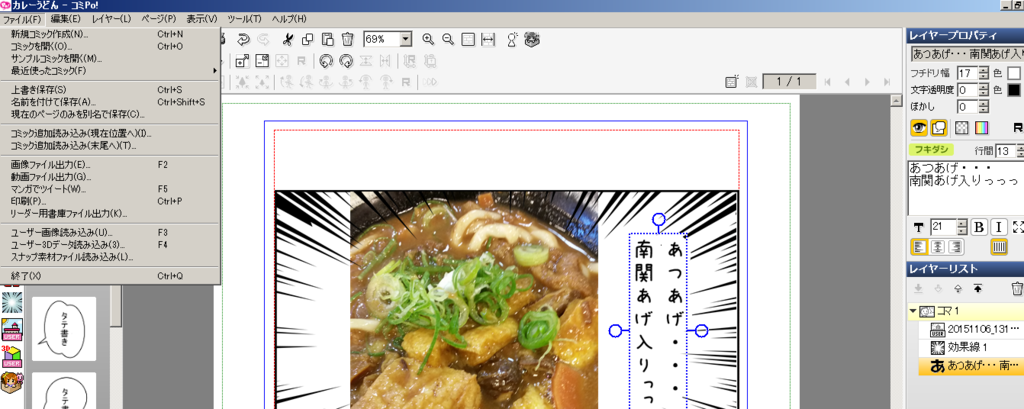
Task: Click the zoom in magnifier icon
Action: pyautogui.click(x=428, y=39)
